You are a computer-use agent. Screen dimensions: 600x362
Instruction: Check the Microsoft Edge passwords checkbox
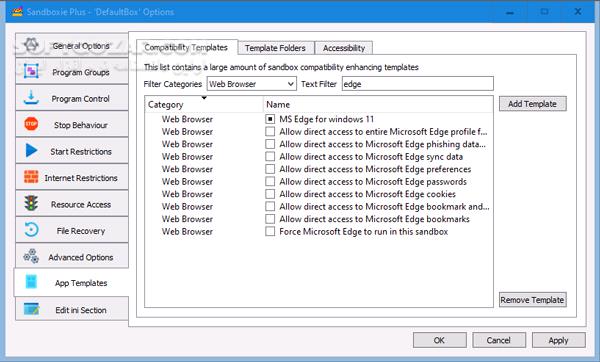(x=270, y=181)
